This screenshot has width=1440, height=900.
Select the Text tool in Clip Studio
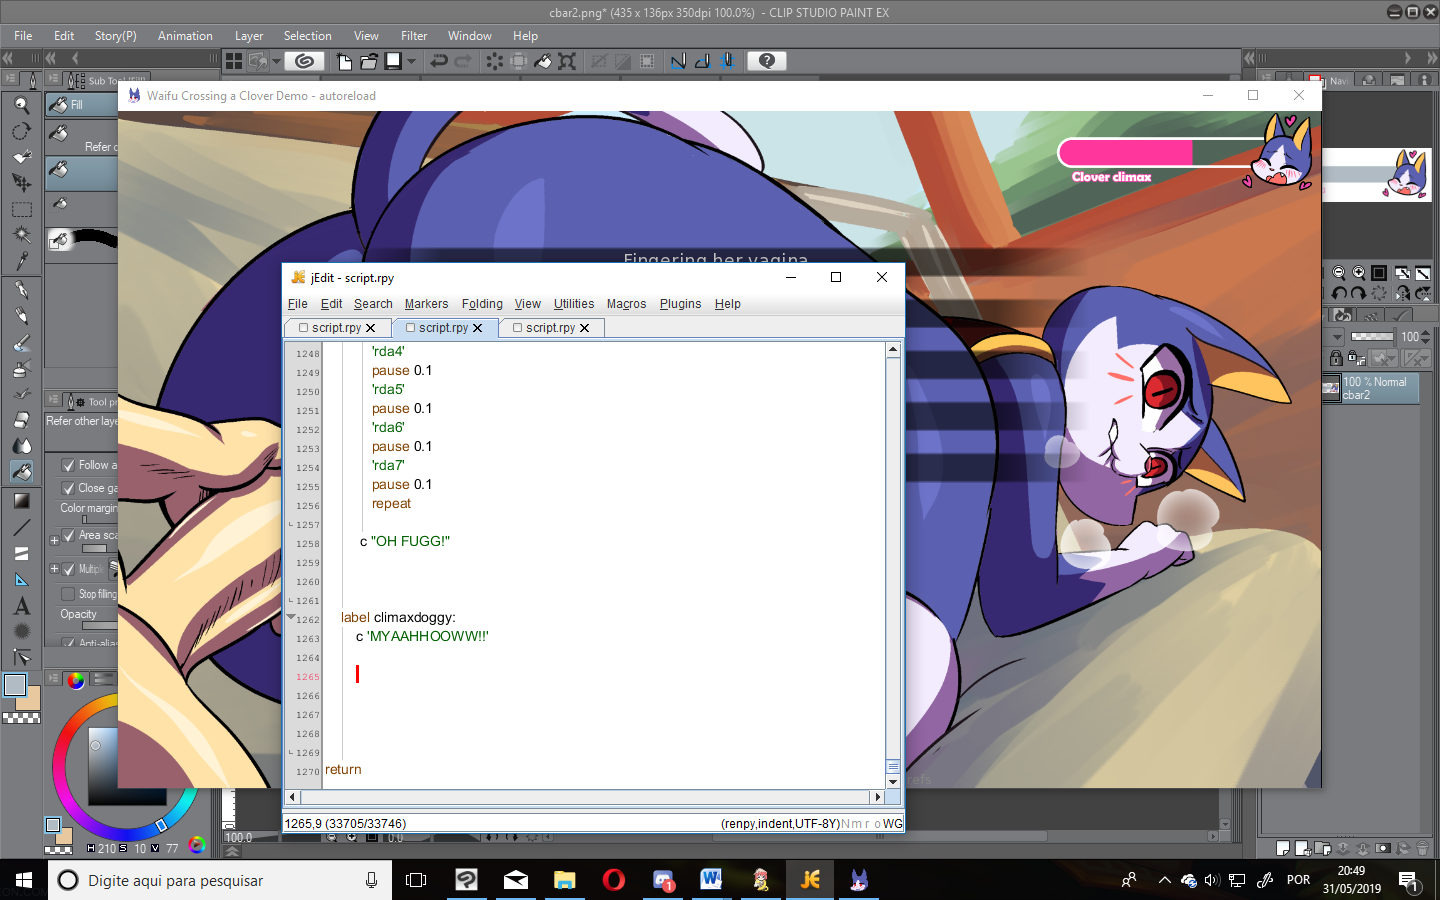[21, 606]
